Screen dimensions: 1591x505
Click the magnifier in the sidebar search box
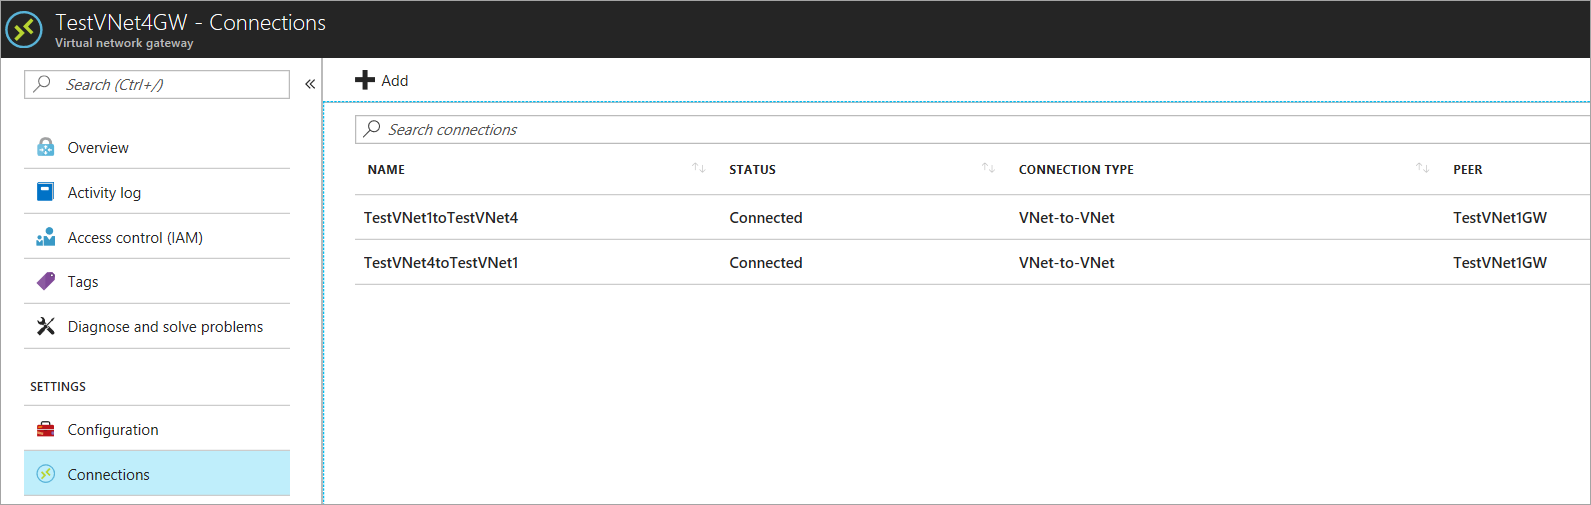point(42,84)
